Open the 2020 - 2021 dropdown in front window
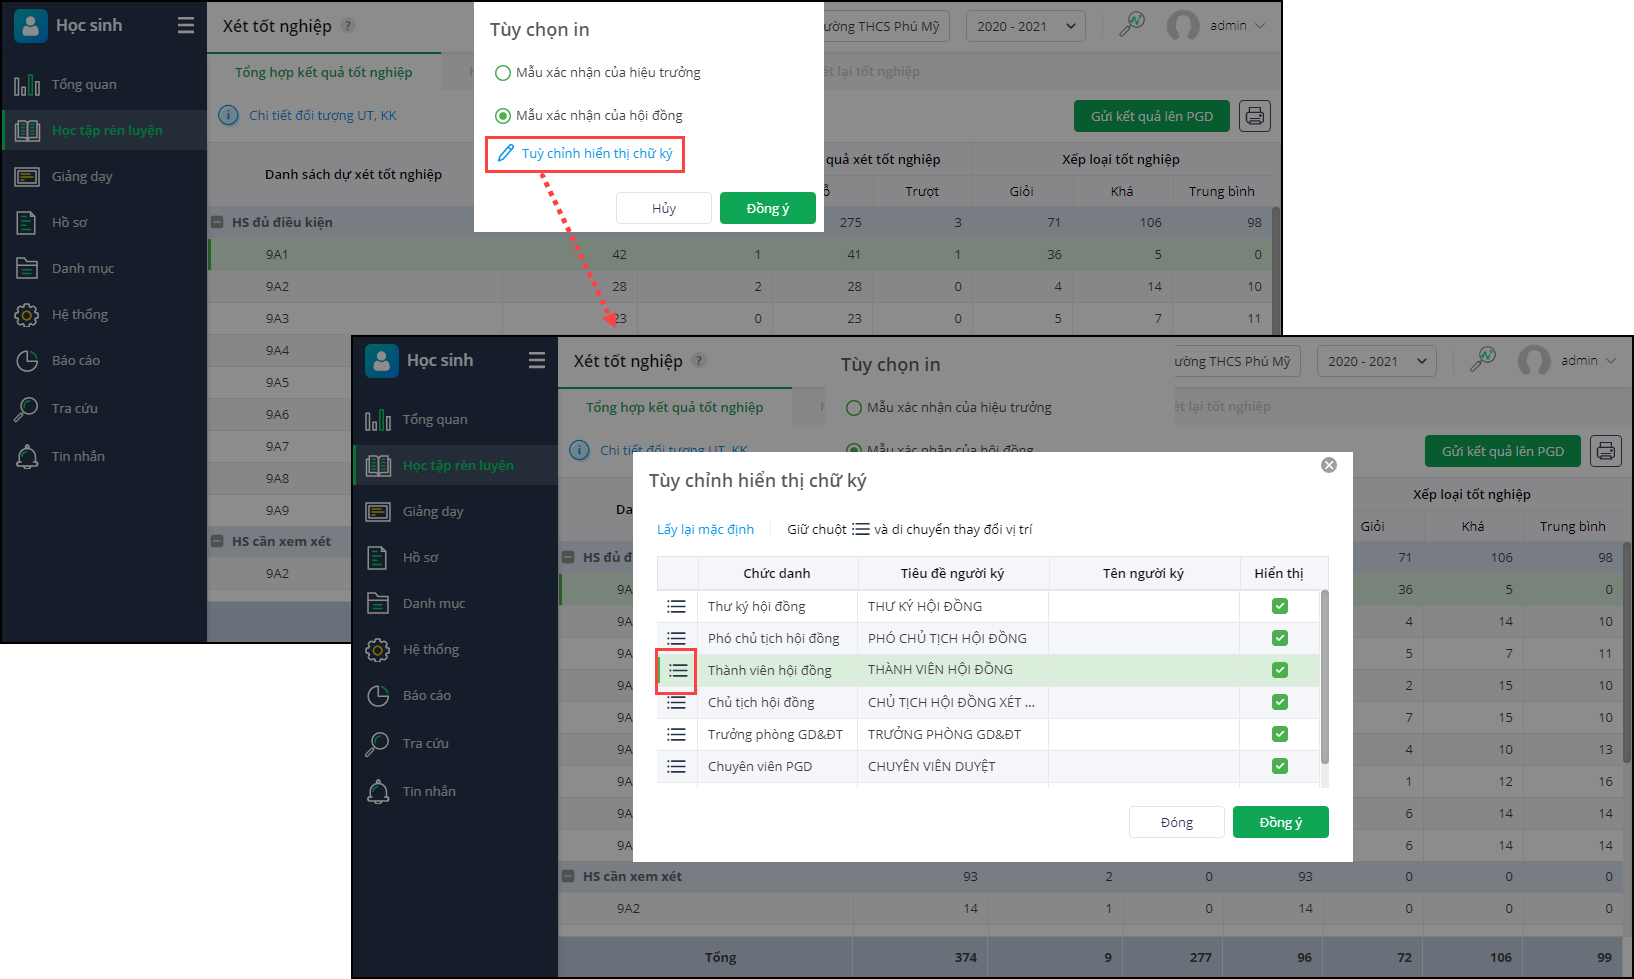The image size is (1634, 979). [1377, 361]
